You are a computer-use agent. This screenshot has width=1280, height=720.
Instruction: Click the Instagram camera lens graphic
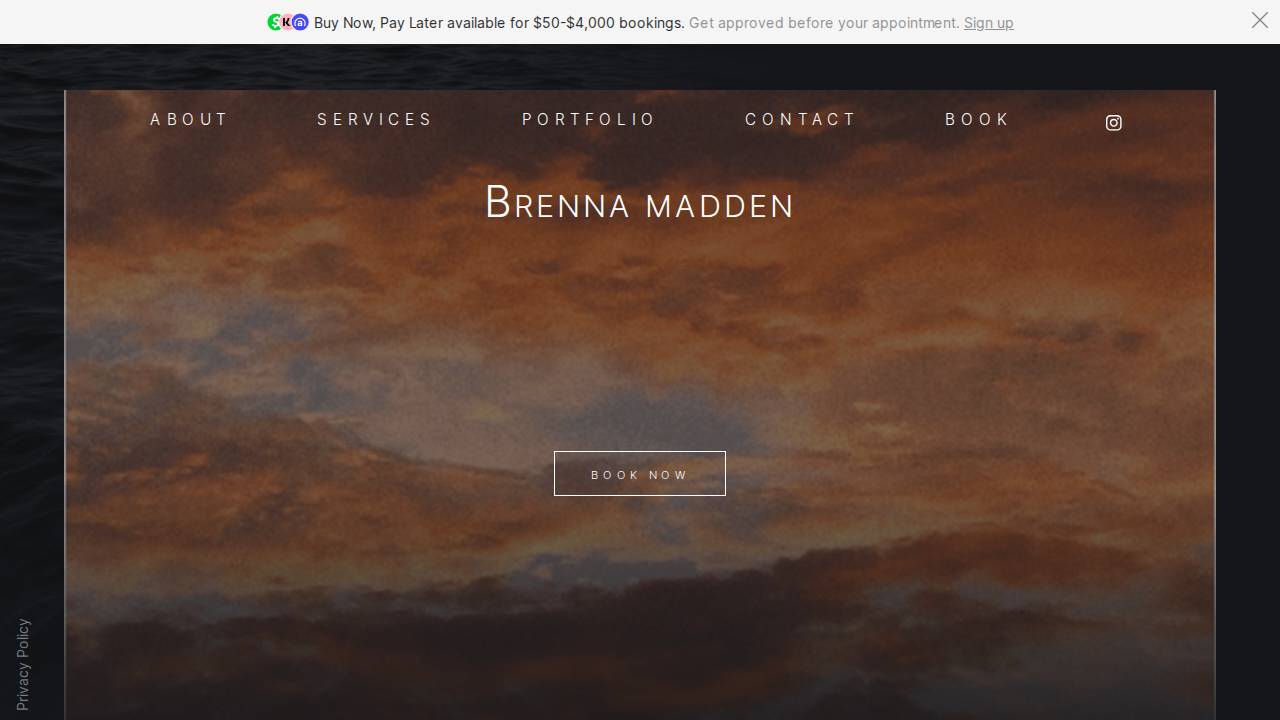click(1114, 122)
